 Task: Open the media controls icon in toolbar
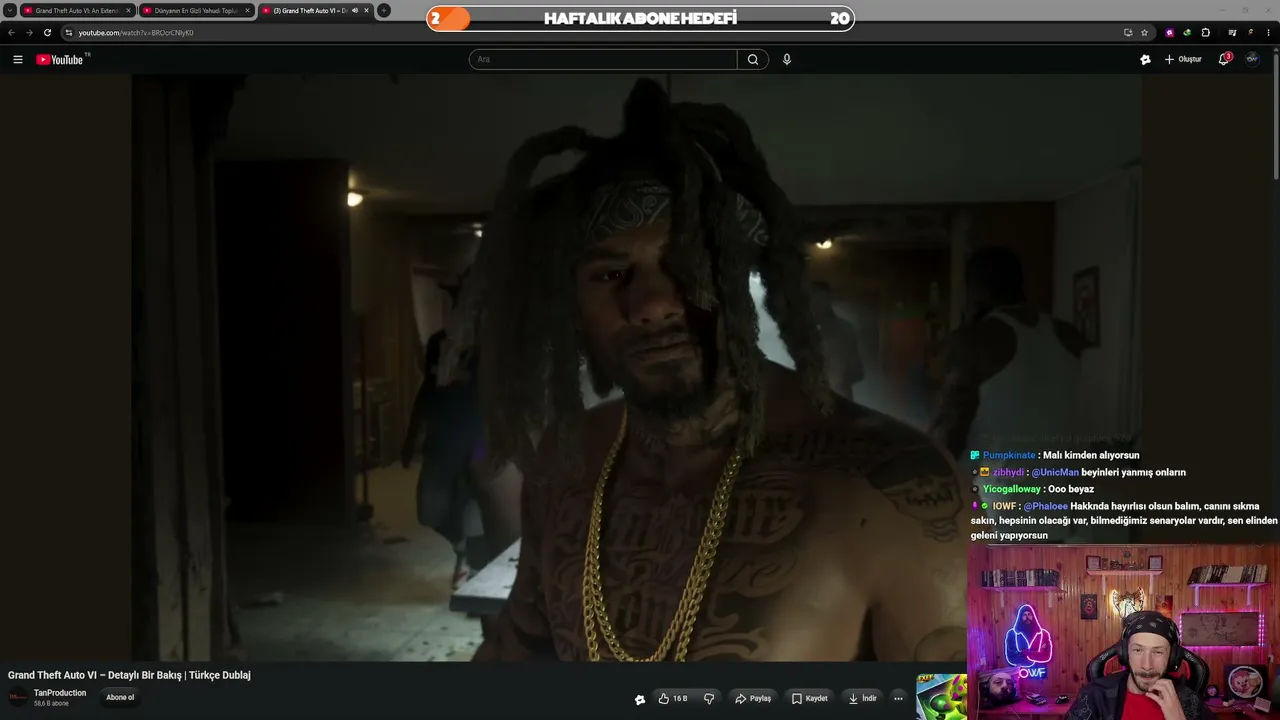click(x=1232, y=33)
